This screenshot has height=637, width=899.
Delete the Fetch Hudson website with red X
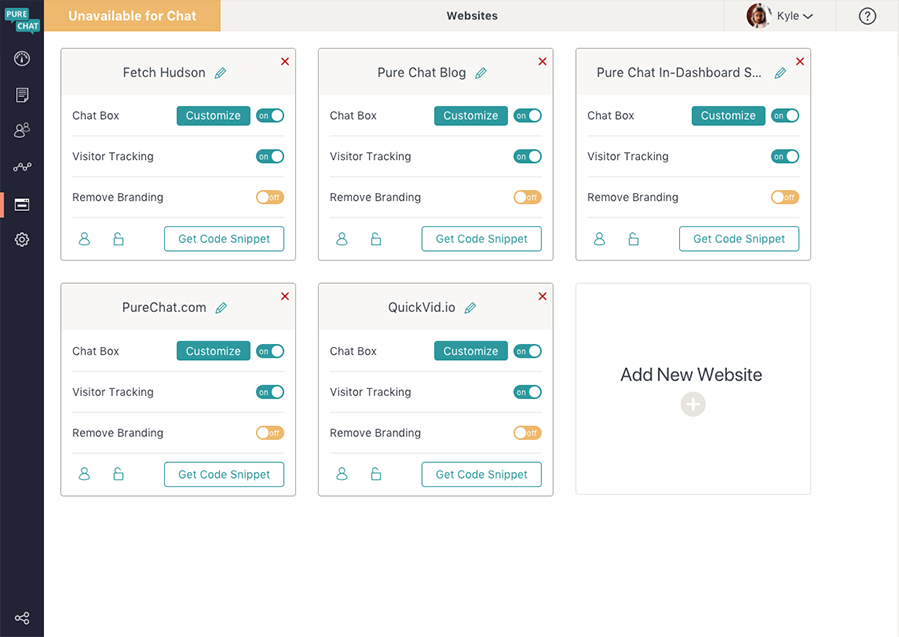point(285,61)
